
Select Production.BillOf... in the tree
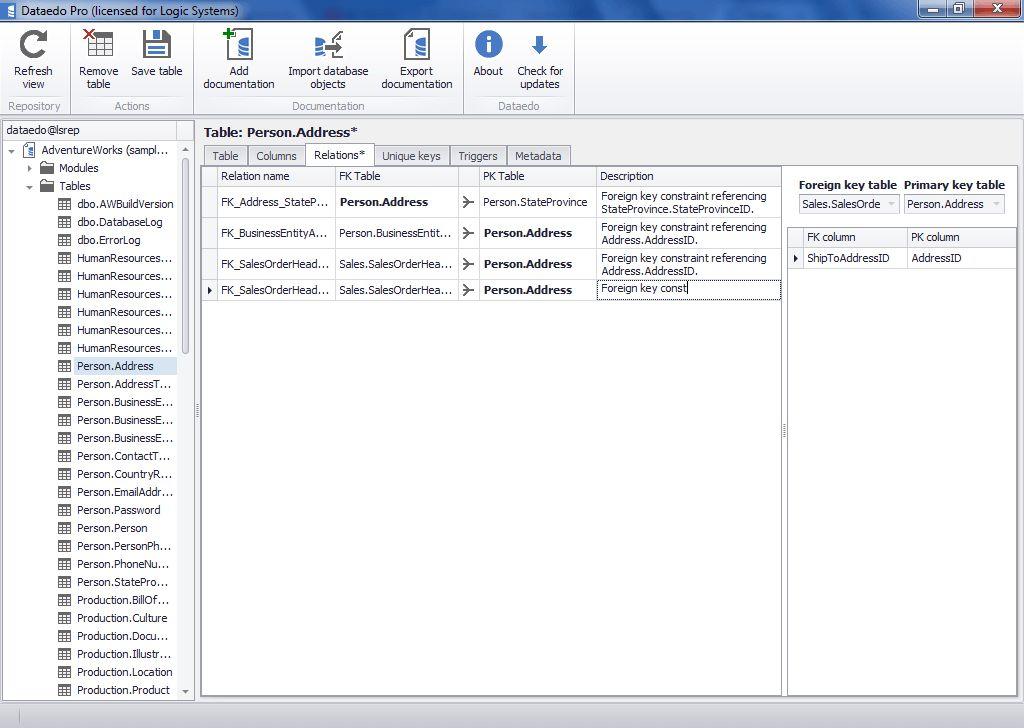123,599
